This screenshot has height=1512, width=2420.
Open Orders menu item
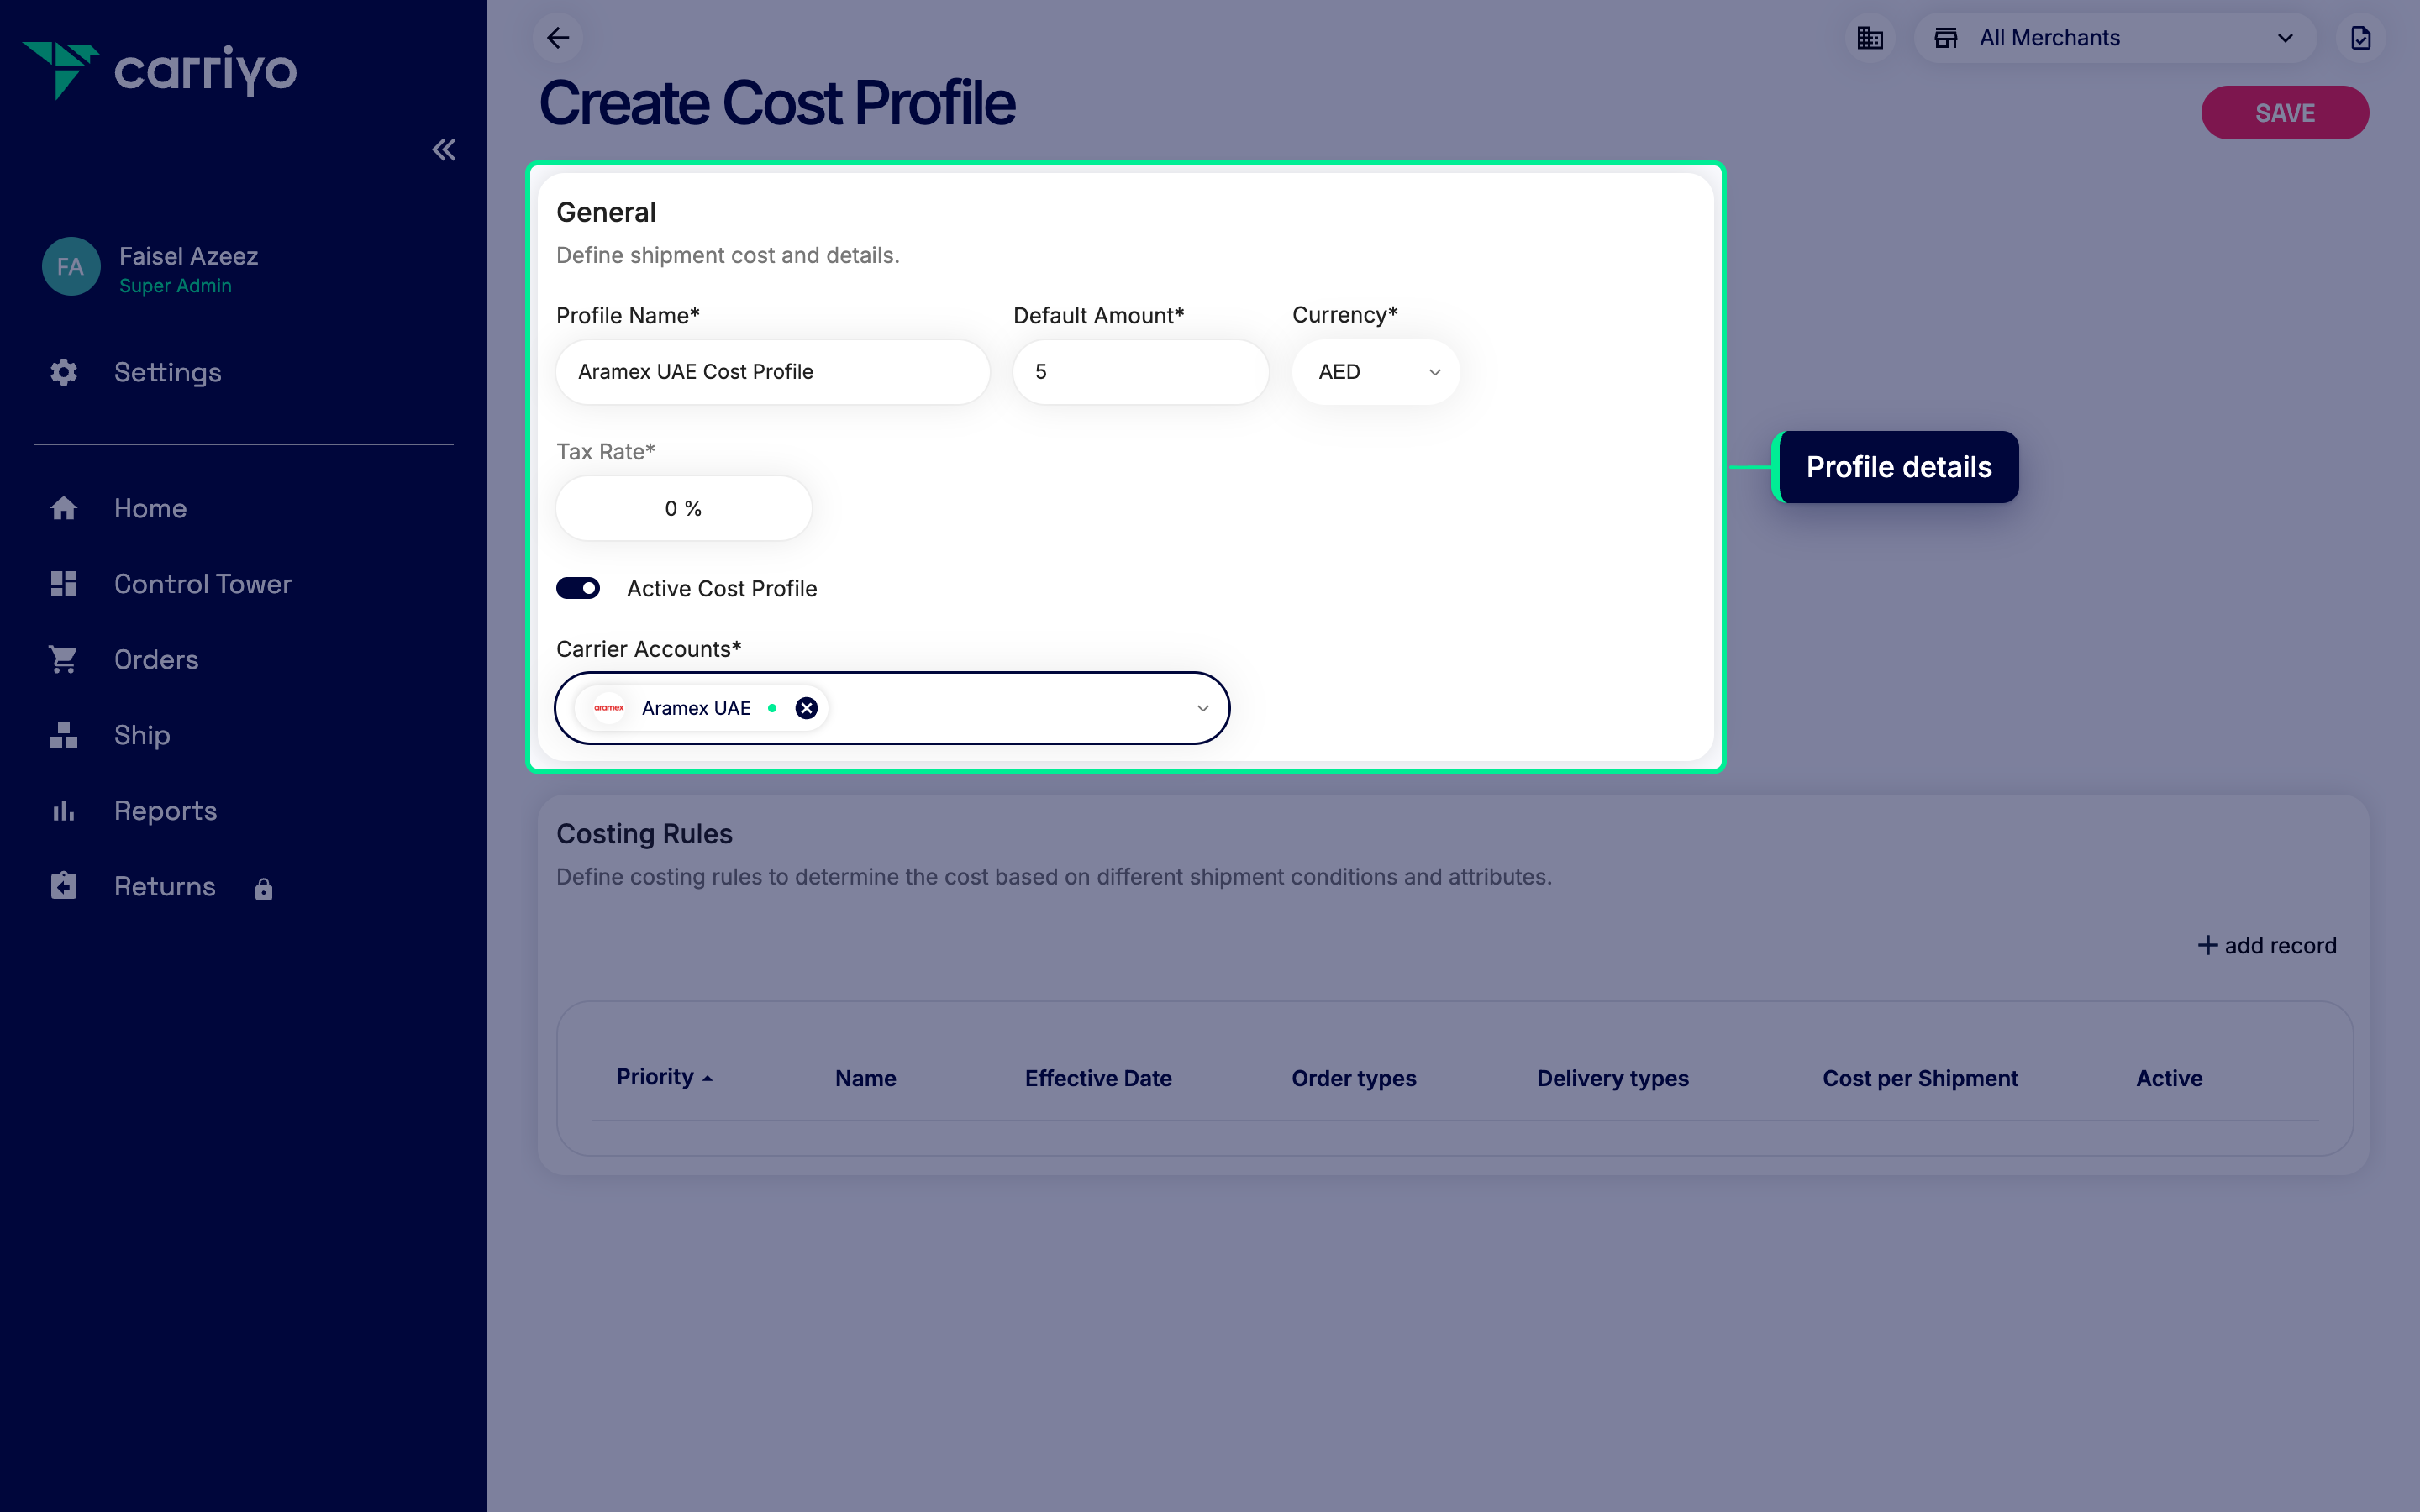tap(156, 660)
